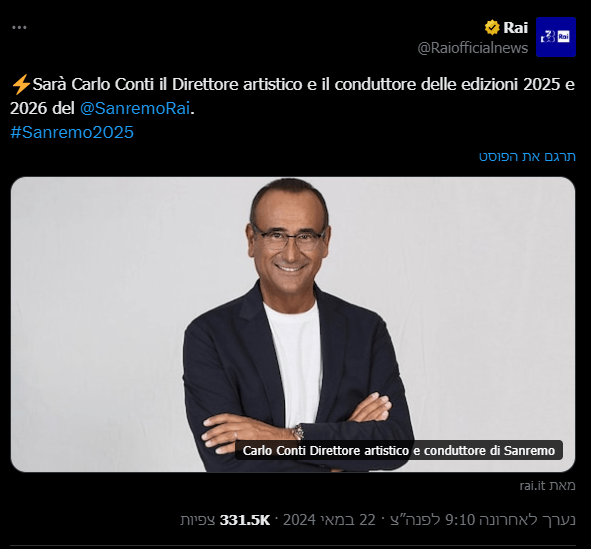Open the rai.it source link
Image resolution: width=591 pixels, height=549 pixels.
(x=547, y=486)
